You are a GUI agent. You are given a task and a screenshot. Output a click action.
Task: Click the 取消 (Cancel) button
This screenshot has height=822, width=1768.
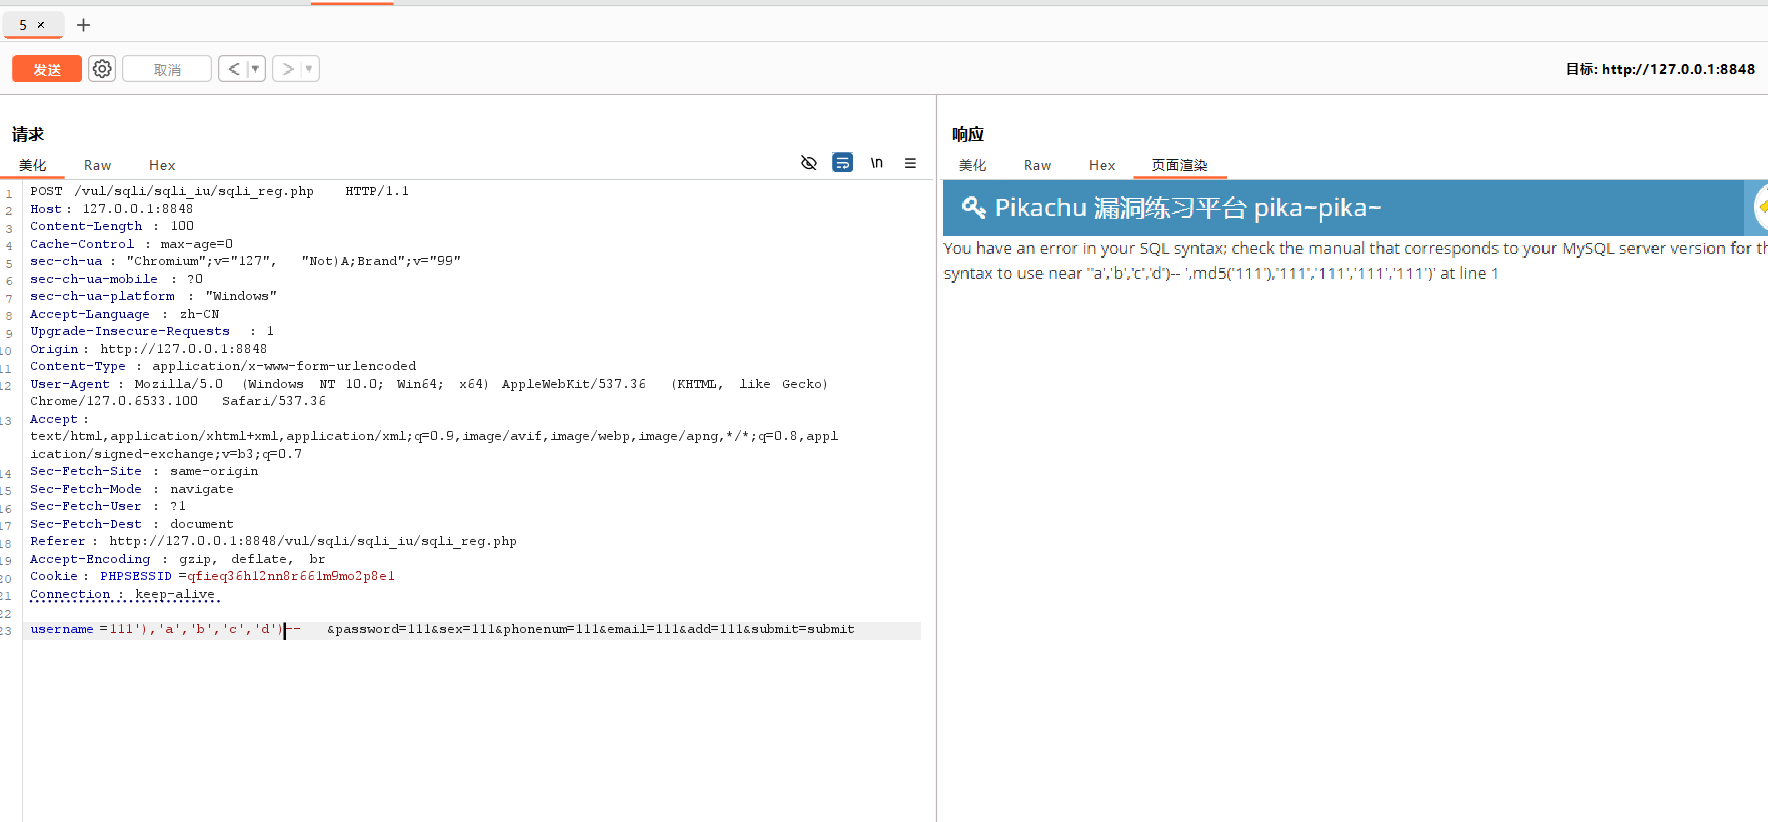[x=167, y=69]
